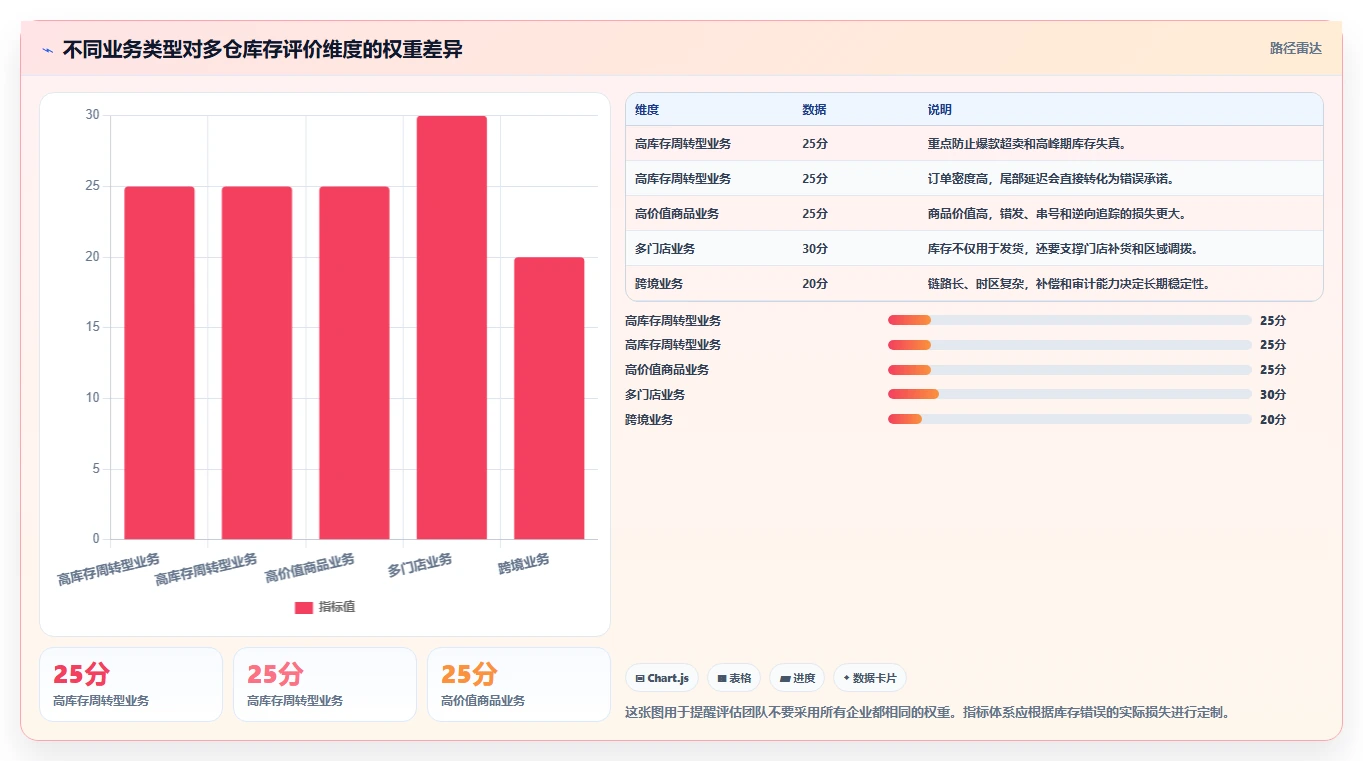
Task: Click 30分 in the table's 多门店业务 row
Action: (815, 249)
